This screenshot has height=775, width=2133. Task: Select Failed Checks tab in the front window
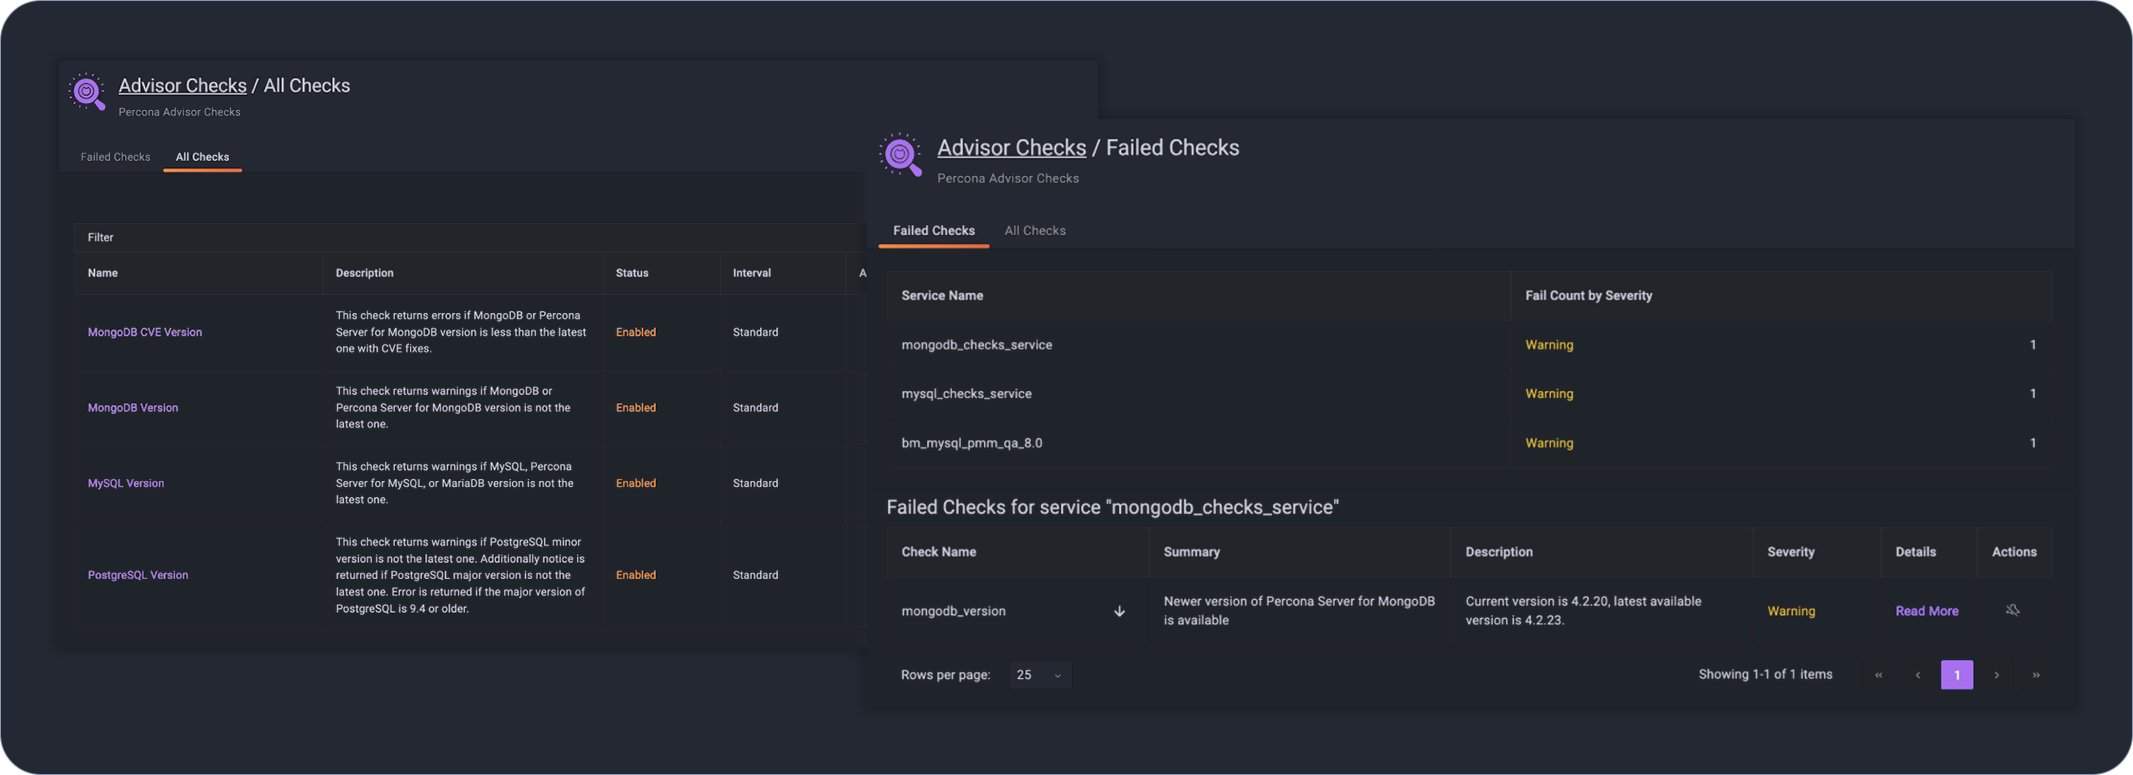(933, 230)
